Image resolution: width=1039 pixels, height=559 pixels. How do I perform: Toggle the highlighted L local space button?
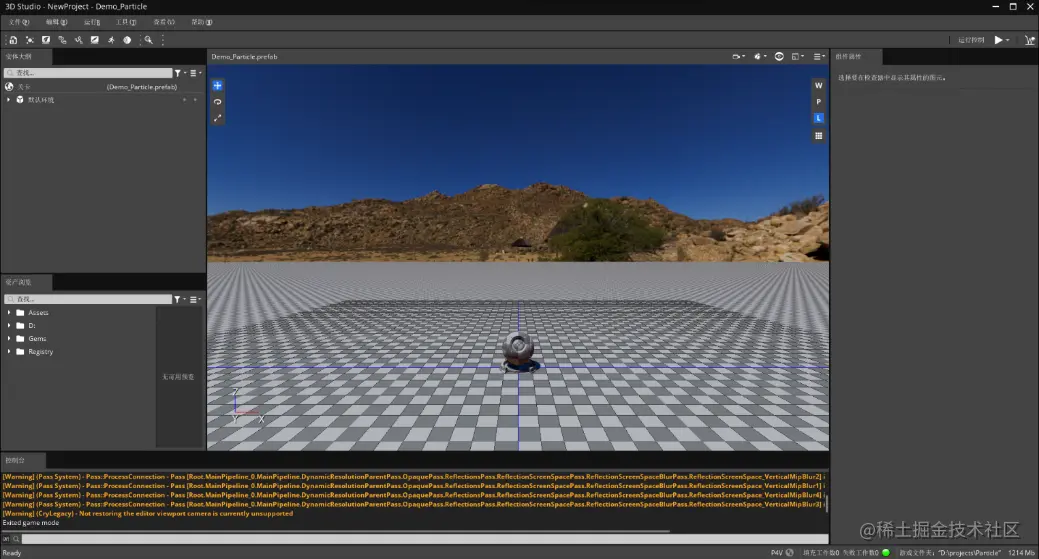click(818, 118)
